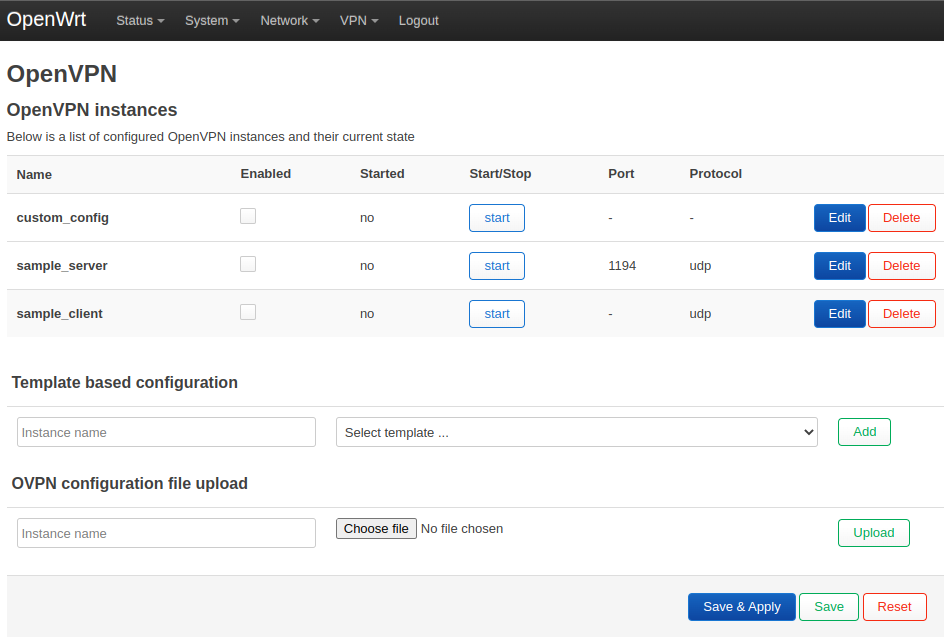This screenshot has height=637, width=944.
Task: Click Logout in the top bar
Action: (418, 20)
